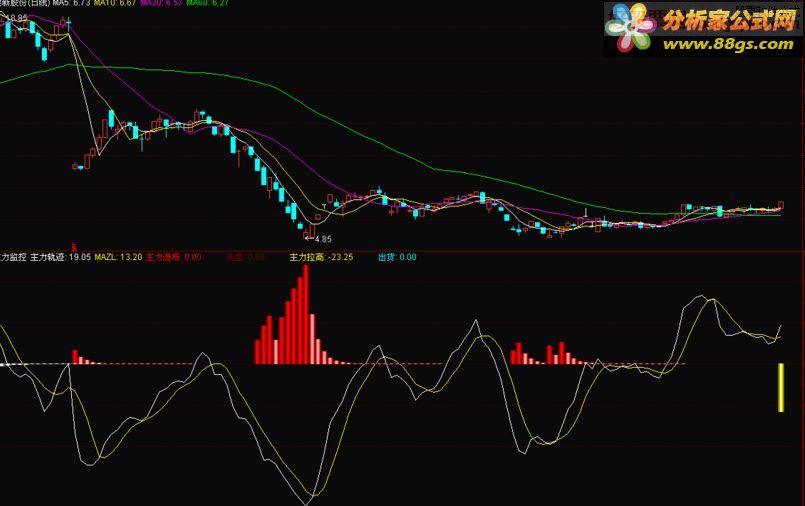
Task: Click the 出货: 0.00 cyan label
Action: coord(397,257)
